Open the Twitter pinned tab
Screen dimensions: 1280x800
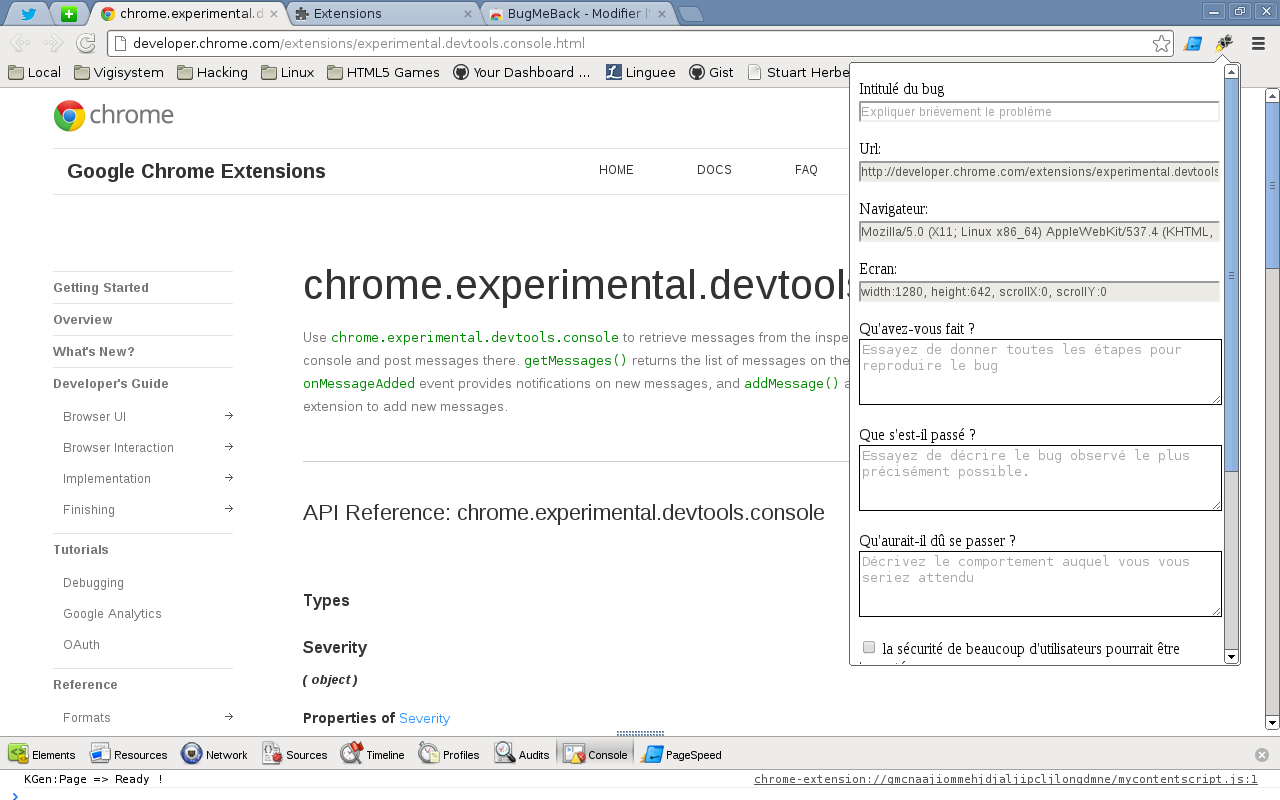pyautogui.click(x=29, y=14)
